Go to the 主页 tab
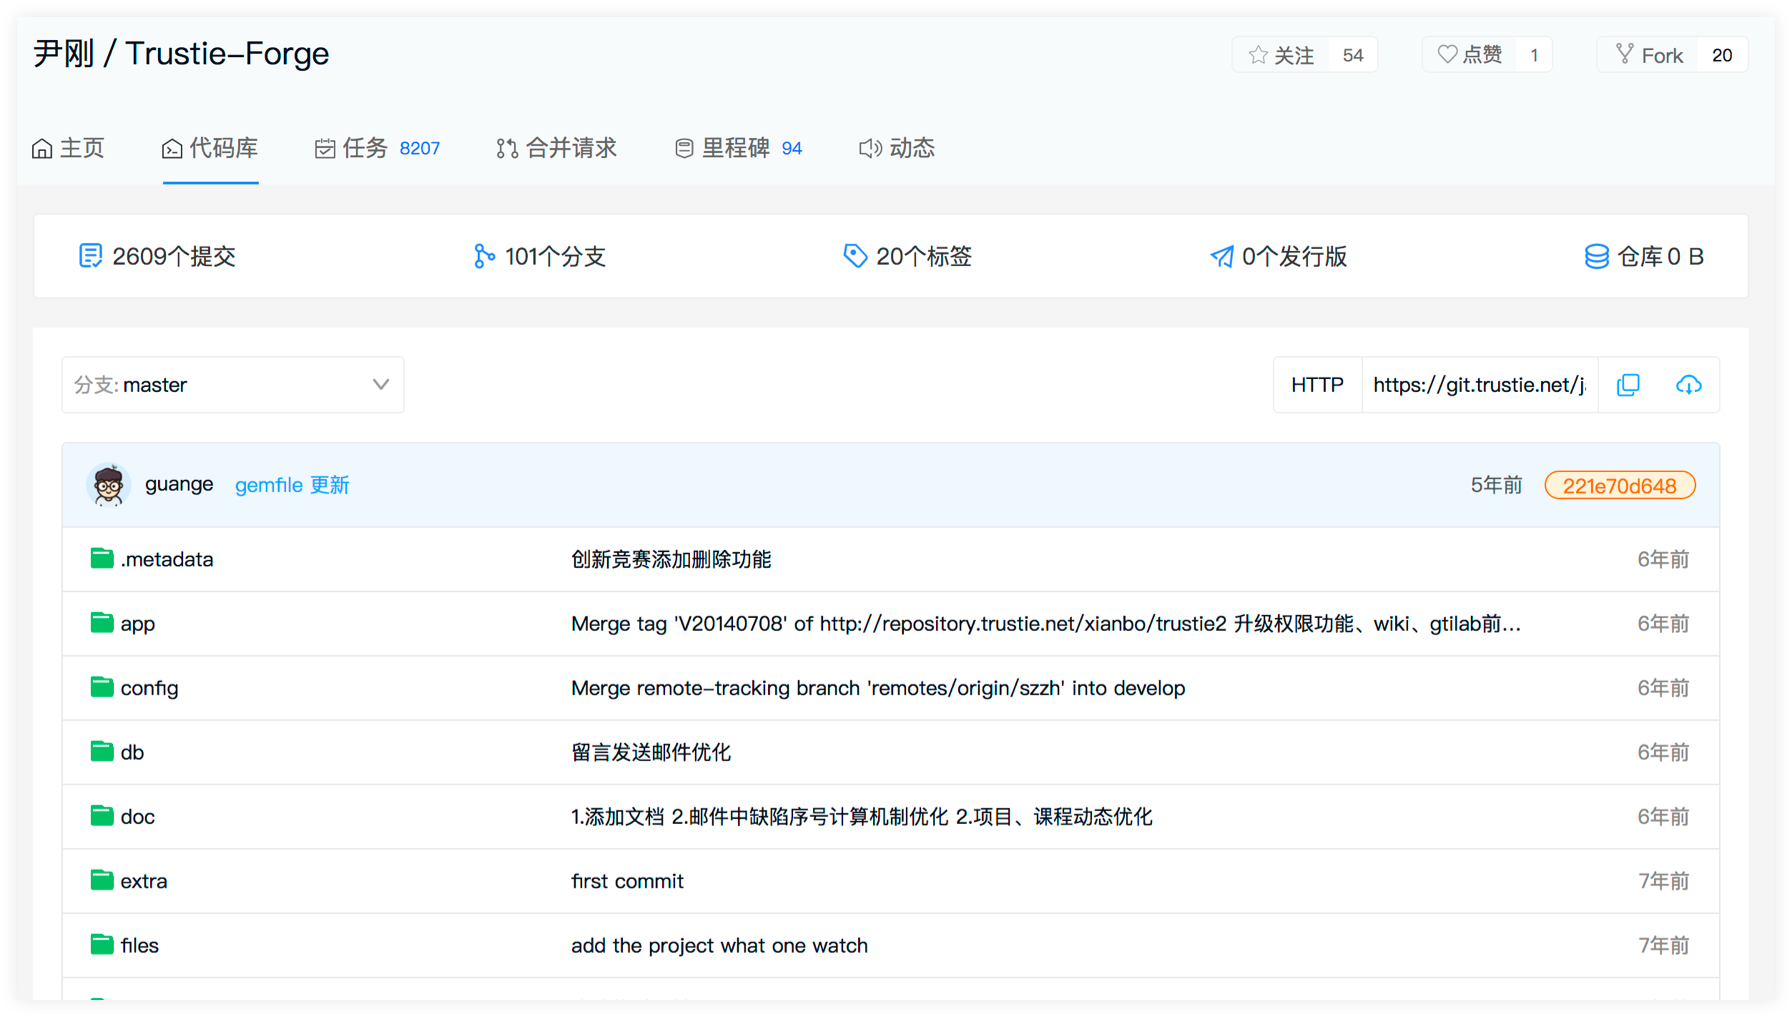The height and width of the screenshot is (1017, 1792). [68, 149]
